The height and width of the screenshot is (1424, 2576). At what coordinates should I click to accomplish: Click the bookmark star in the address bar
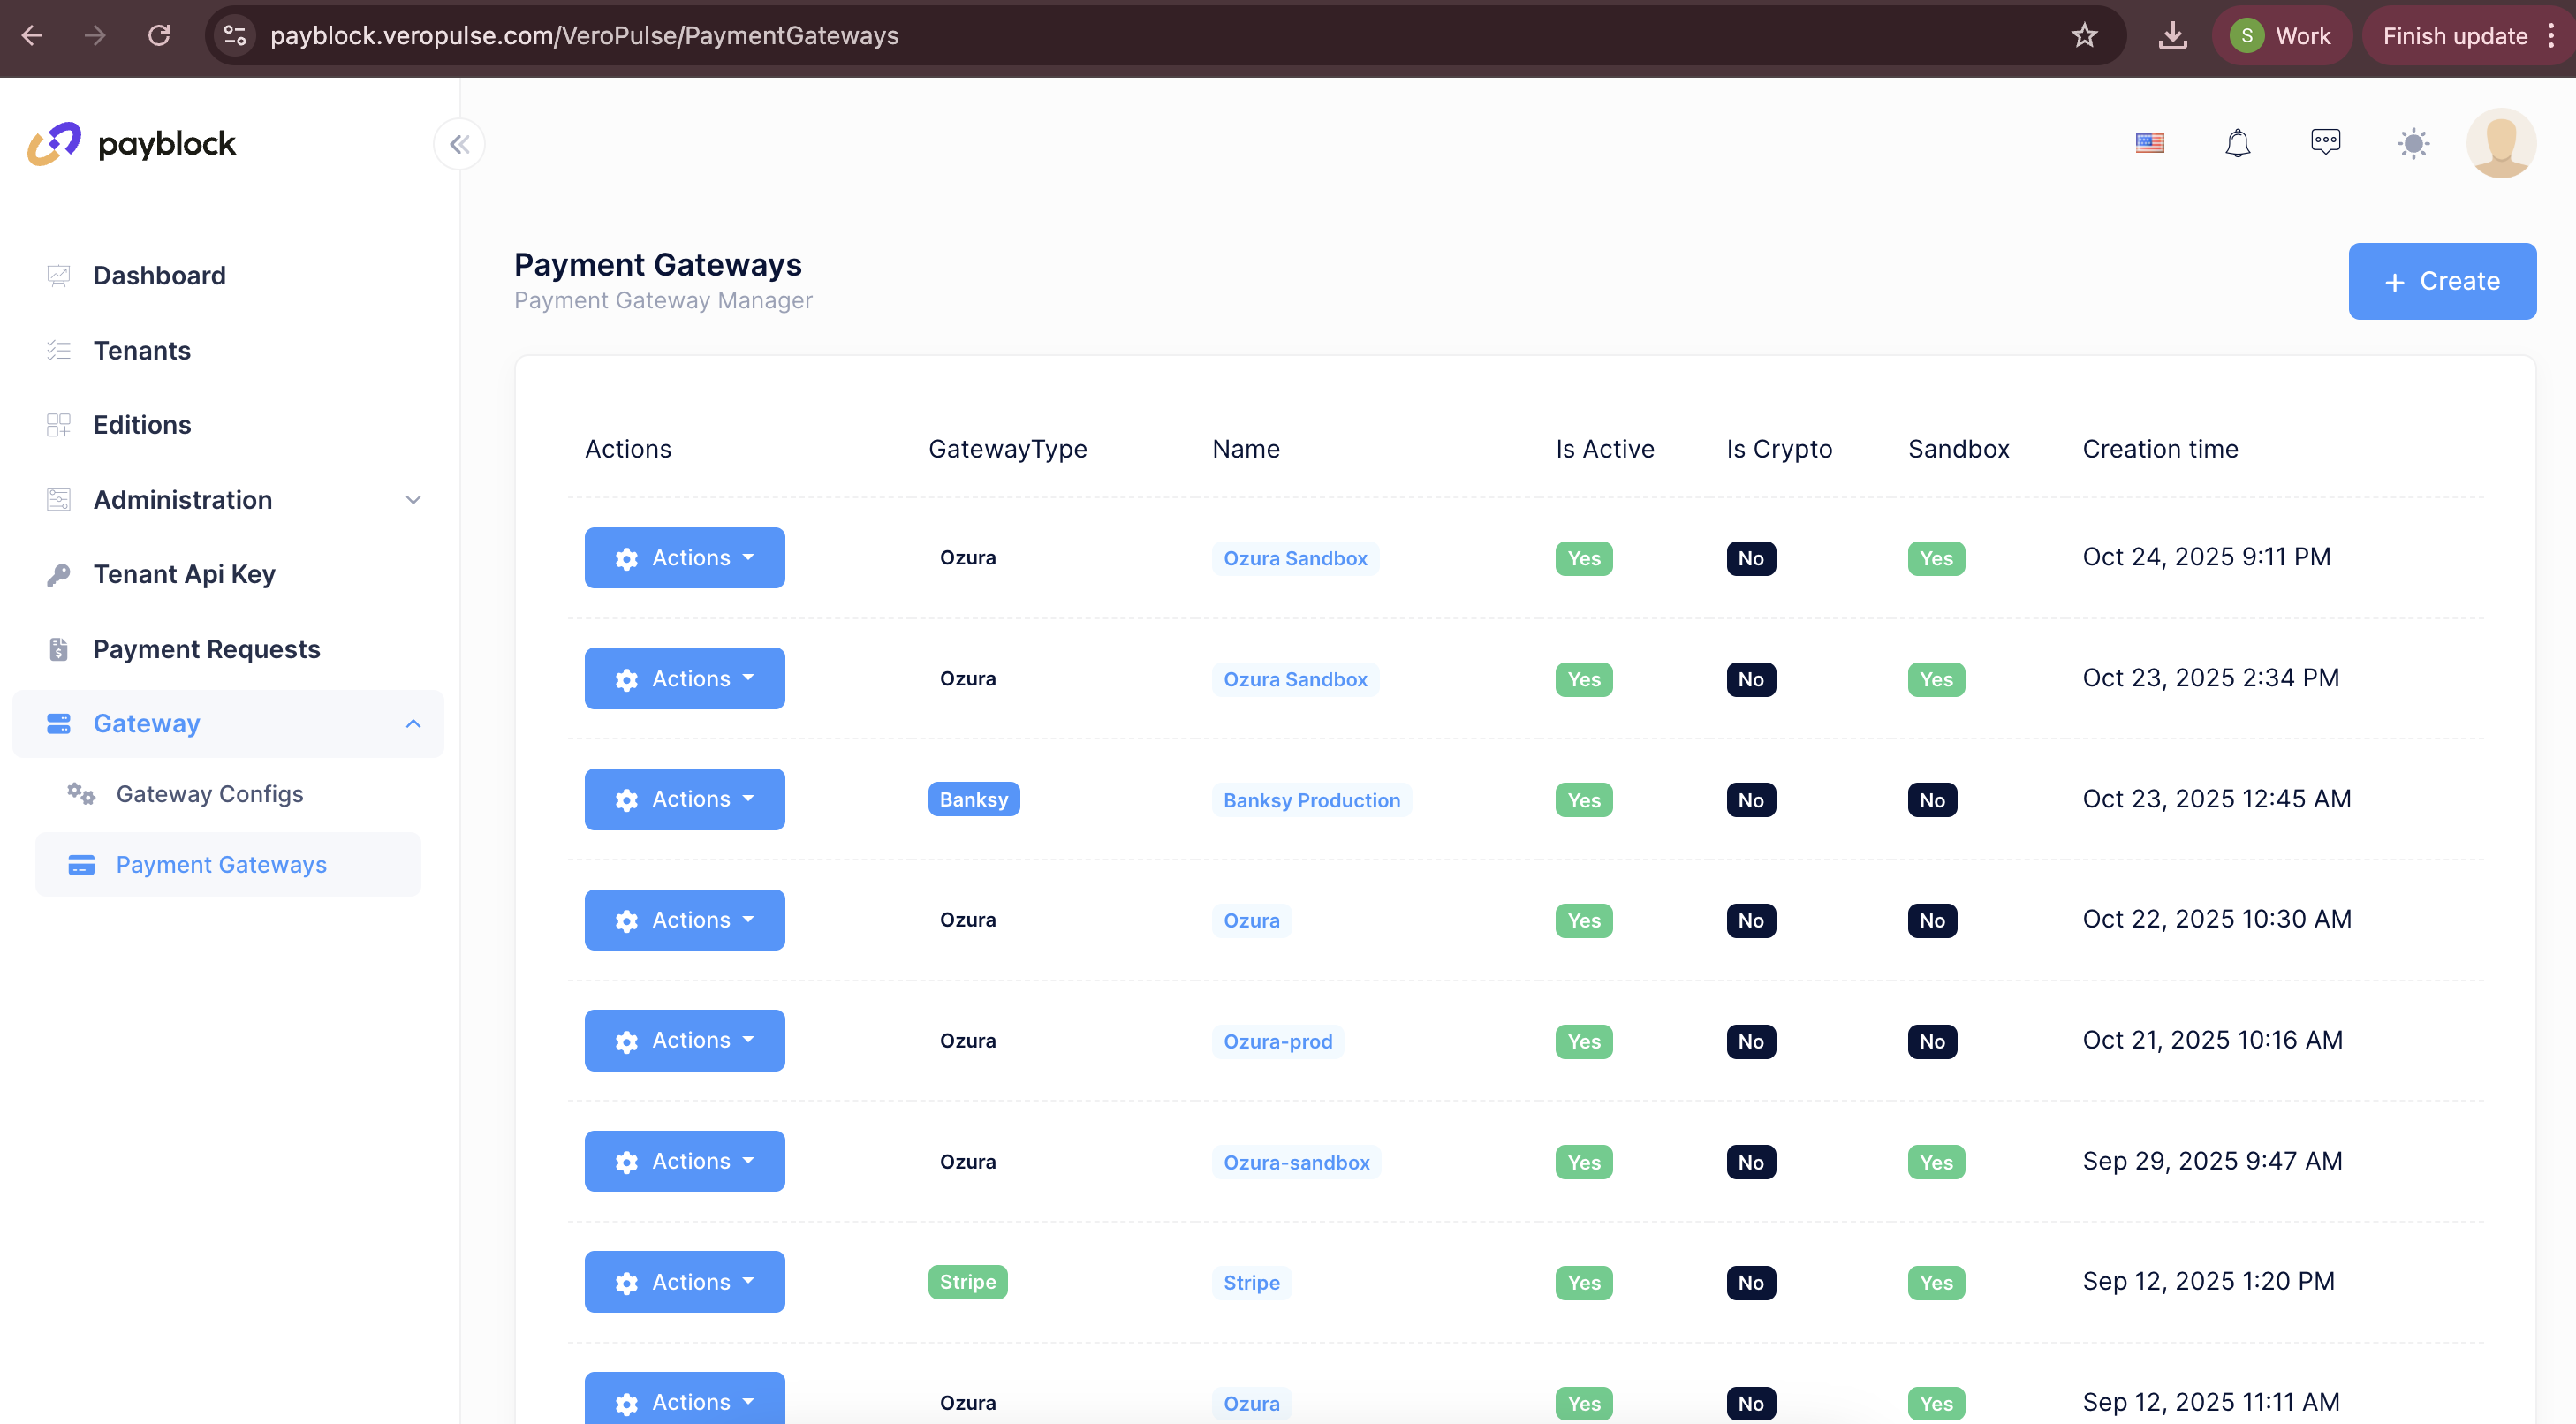[2084, 35]
